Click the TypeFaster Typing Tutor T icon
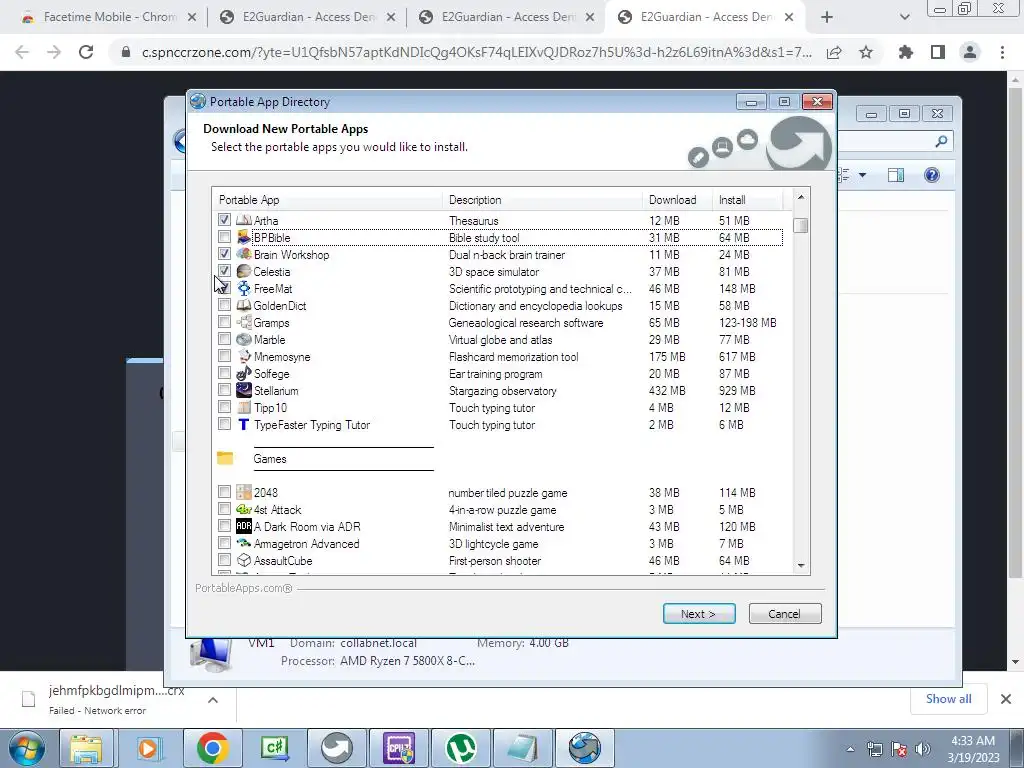The width and height of the screenshot is (1024, 768). point(244,424)
